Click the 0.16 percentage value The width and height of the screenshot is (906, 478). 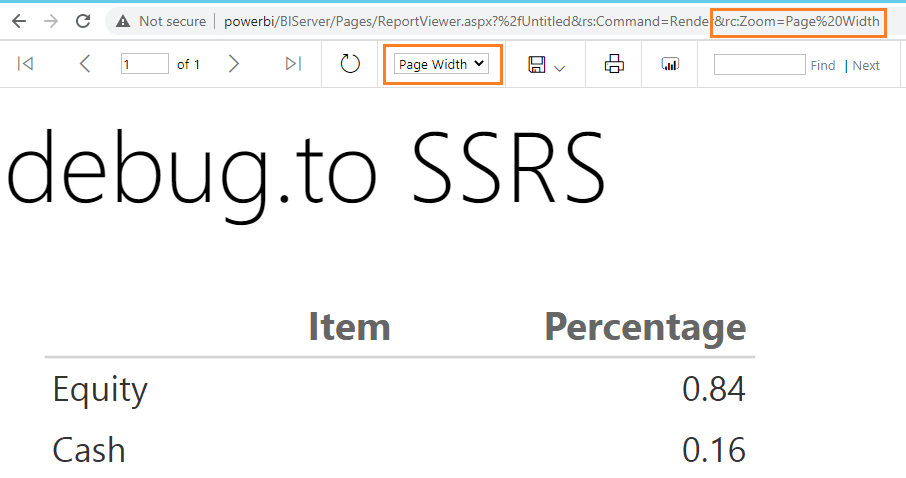coord(714,450)
